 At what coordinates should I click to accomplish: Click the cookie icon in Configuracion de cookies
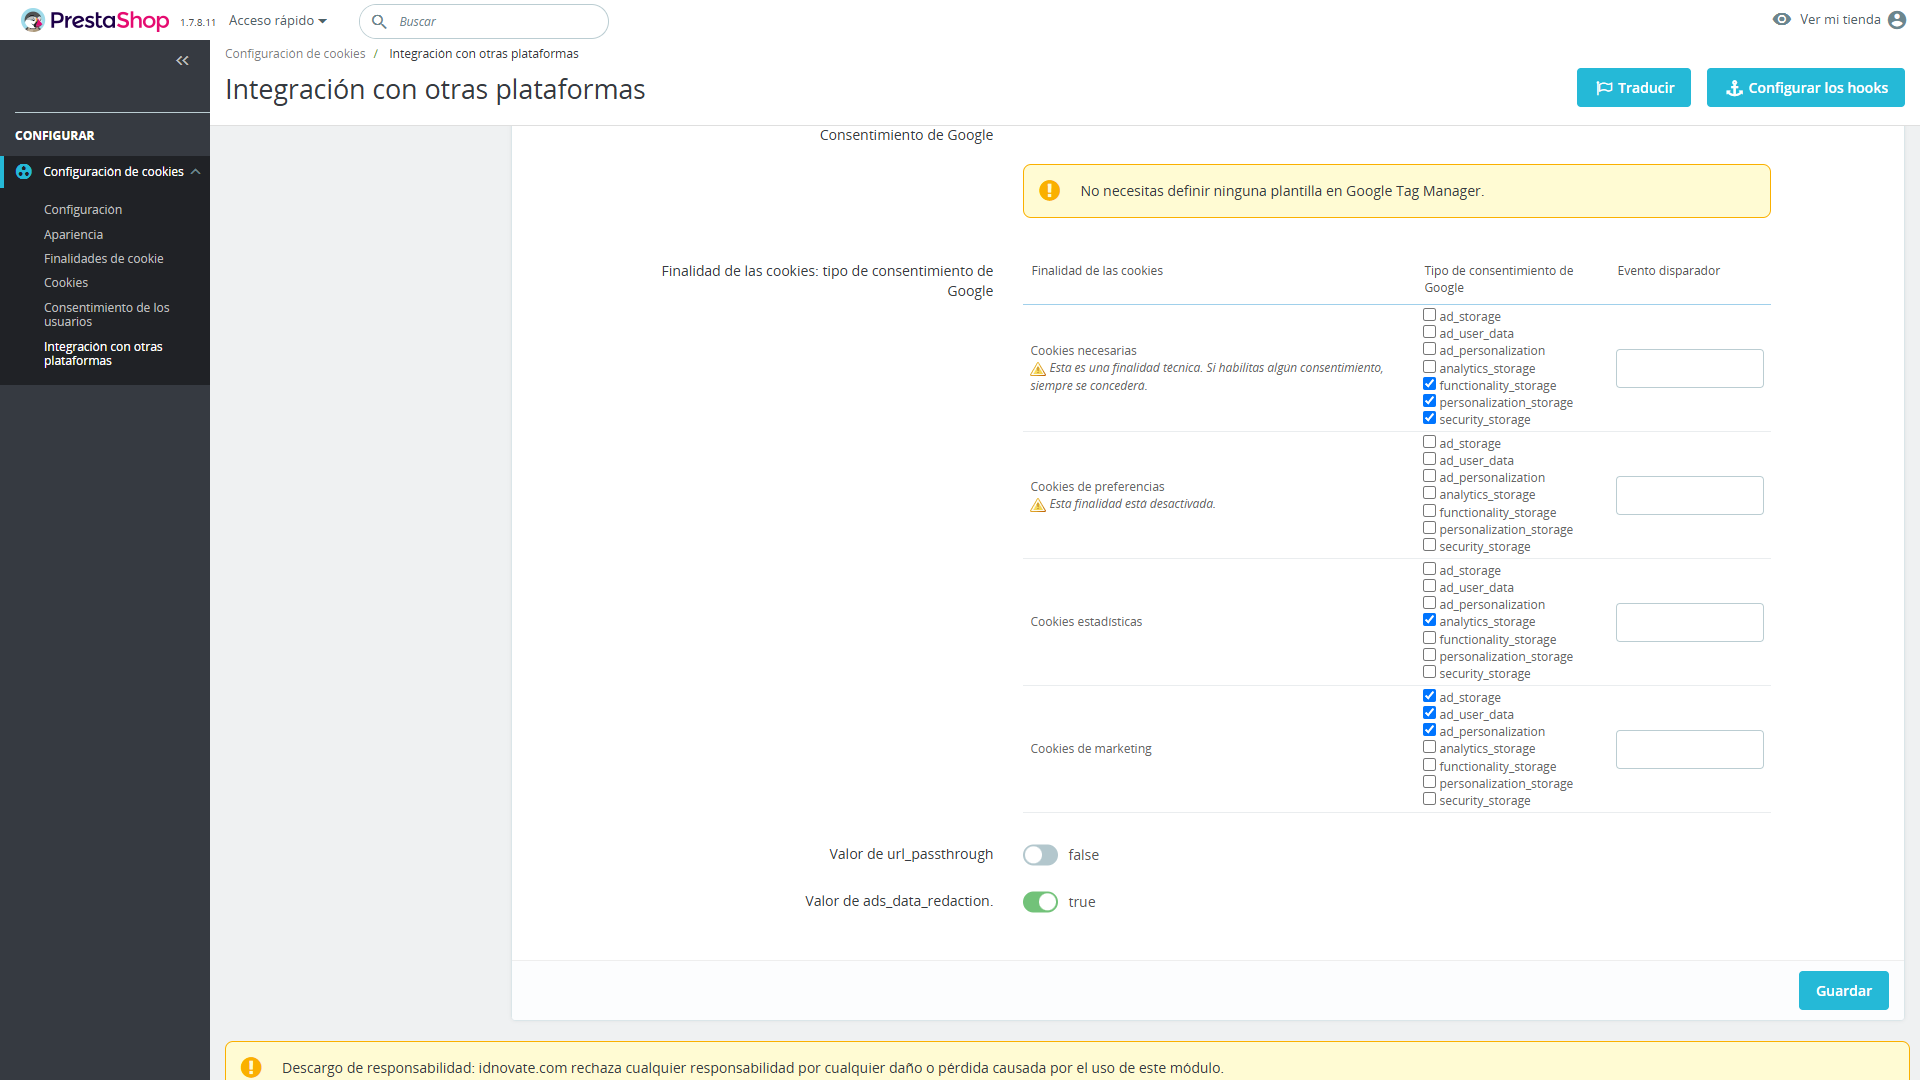24,172
